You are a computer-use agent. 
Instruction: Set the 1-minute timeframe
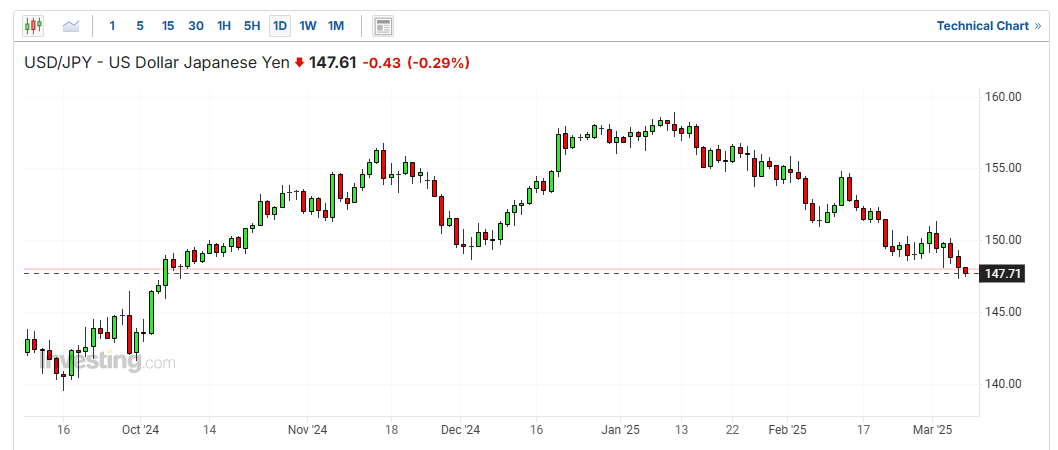(112, 26)
